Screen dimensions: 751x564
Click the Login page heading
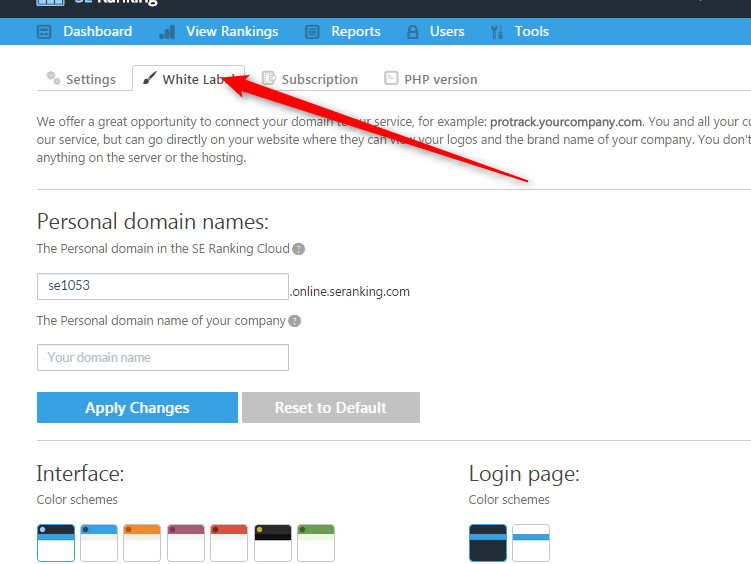(x=524, y=475)
